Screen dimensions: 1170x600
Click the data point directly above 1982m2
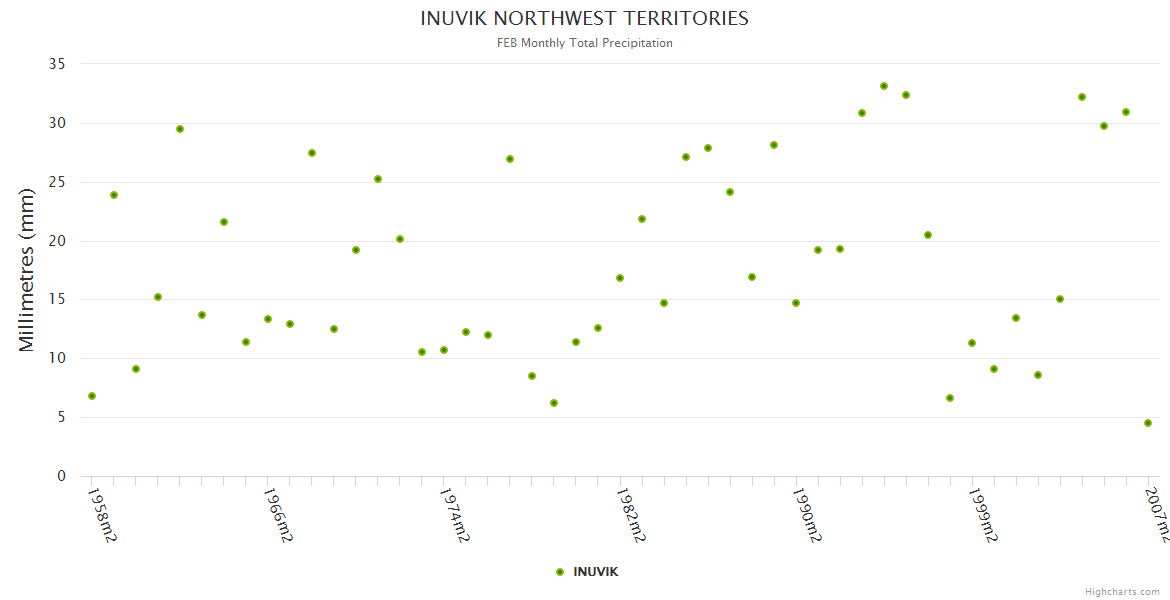(620, 278)
